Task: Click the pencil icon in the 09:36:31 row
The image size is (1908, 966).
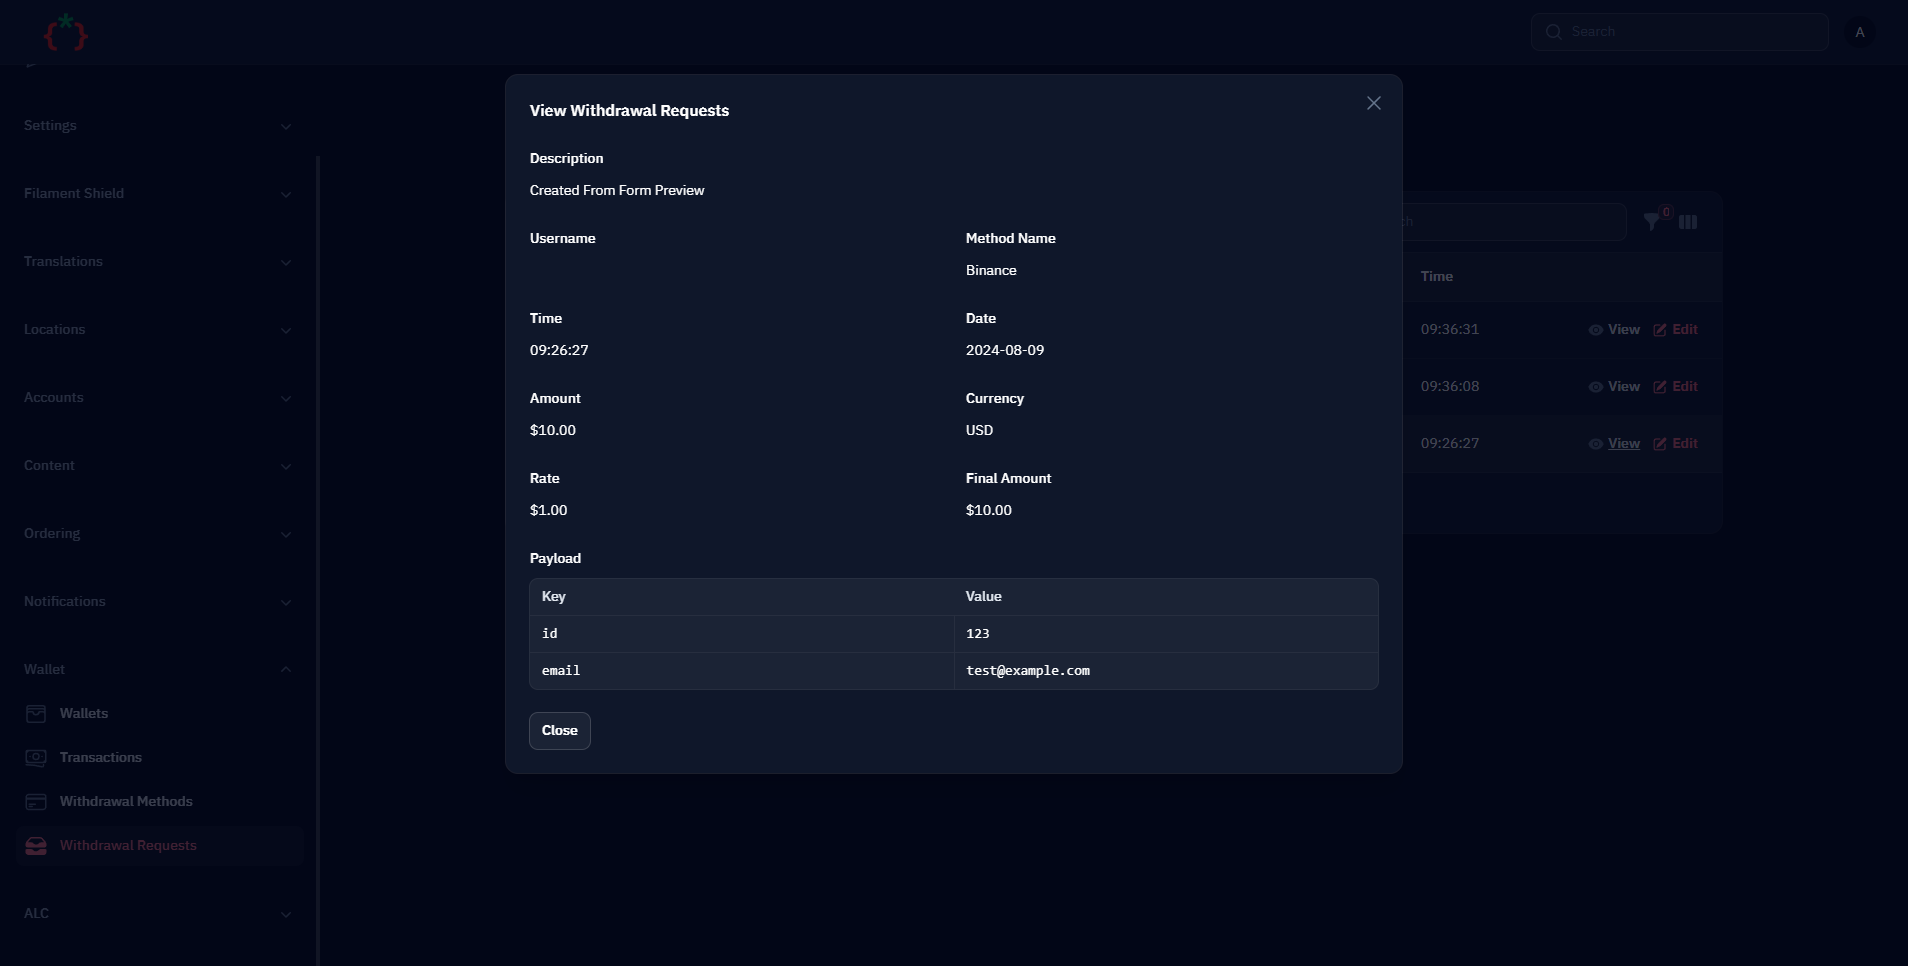Action: tap(1660, 330)
